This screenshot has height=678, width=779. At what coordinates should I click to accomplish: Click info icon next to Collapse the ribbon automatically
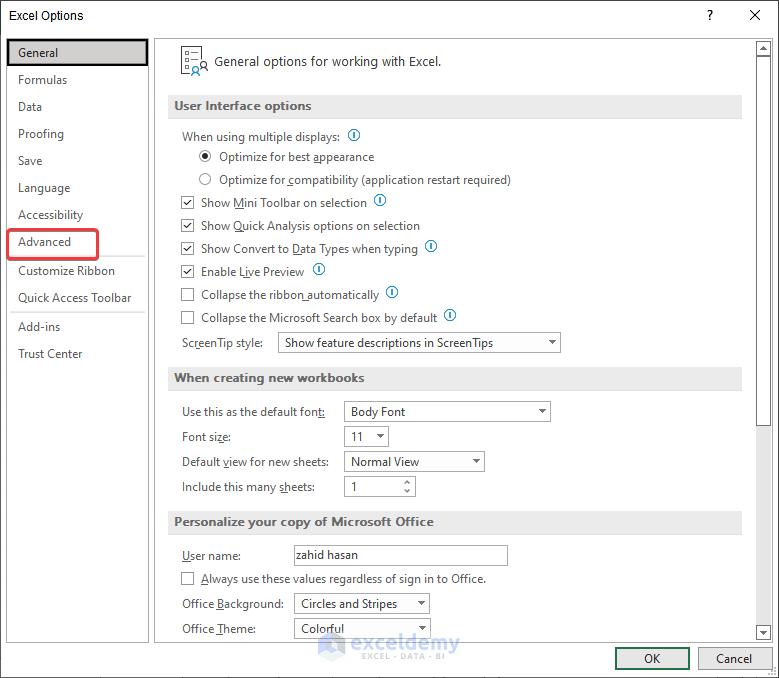click(392, 292)
